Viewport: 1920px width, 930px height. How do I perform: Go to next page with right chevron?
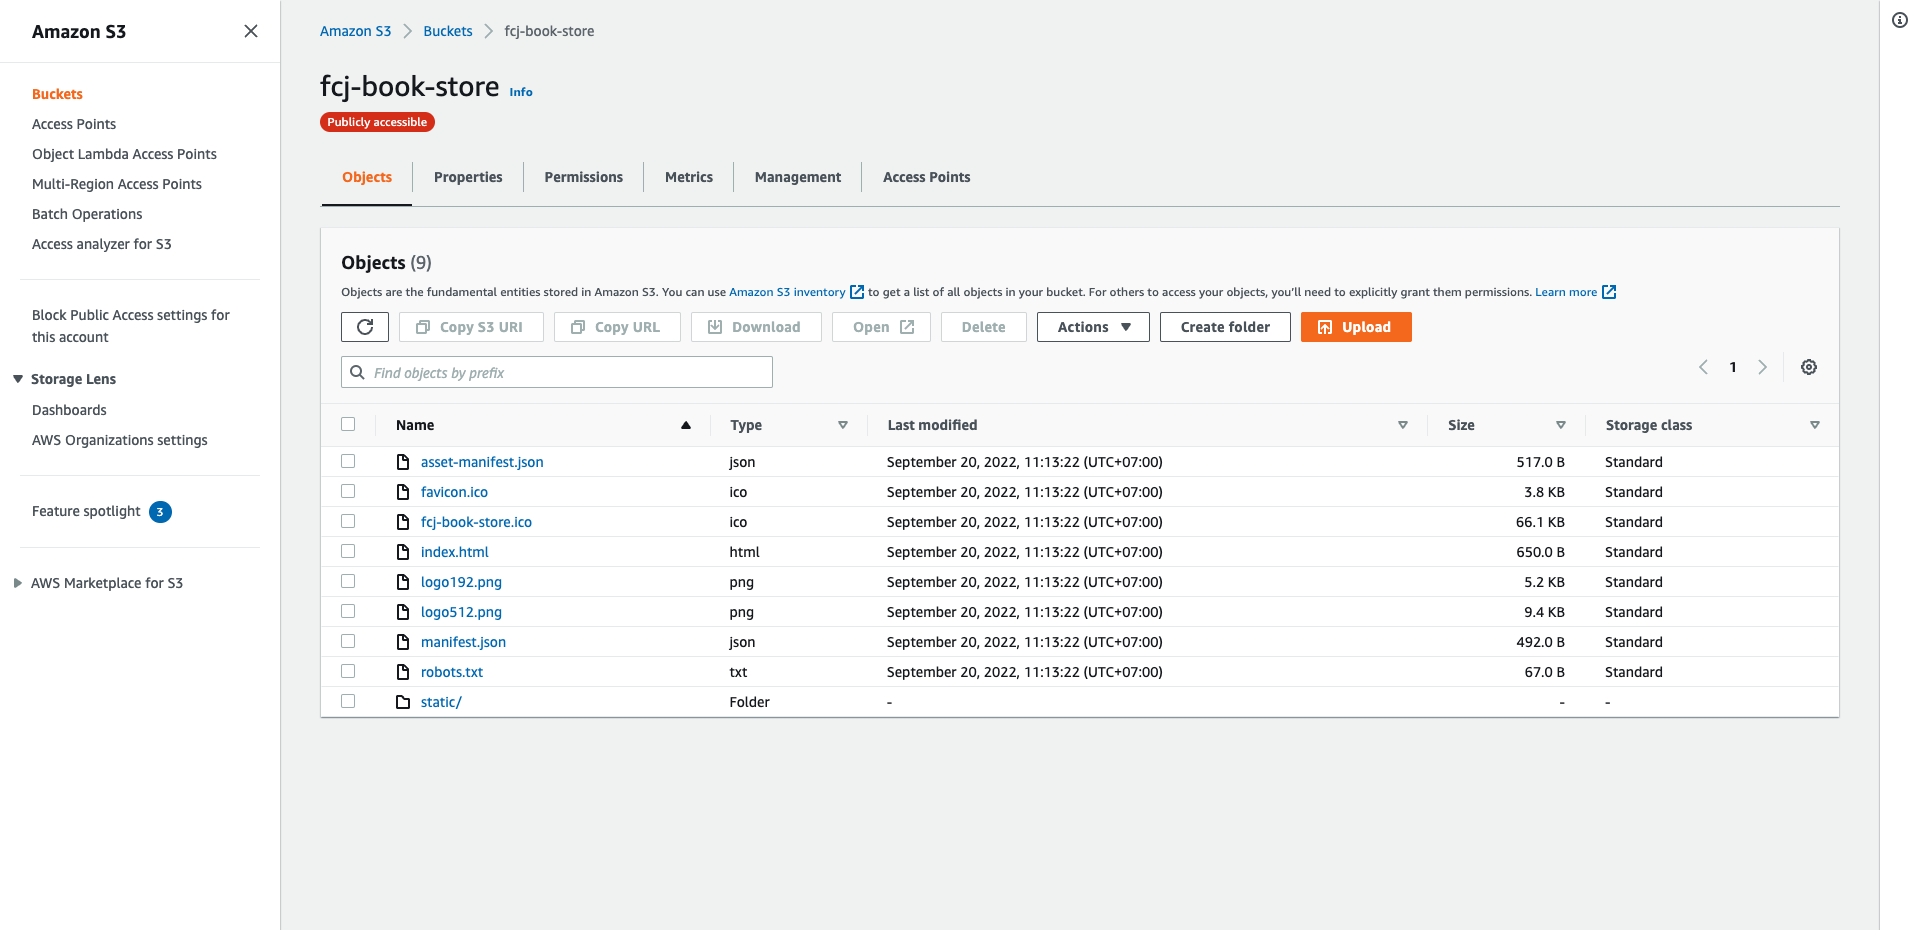coord(1762,367)
